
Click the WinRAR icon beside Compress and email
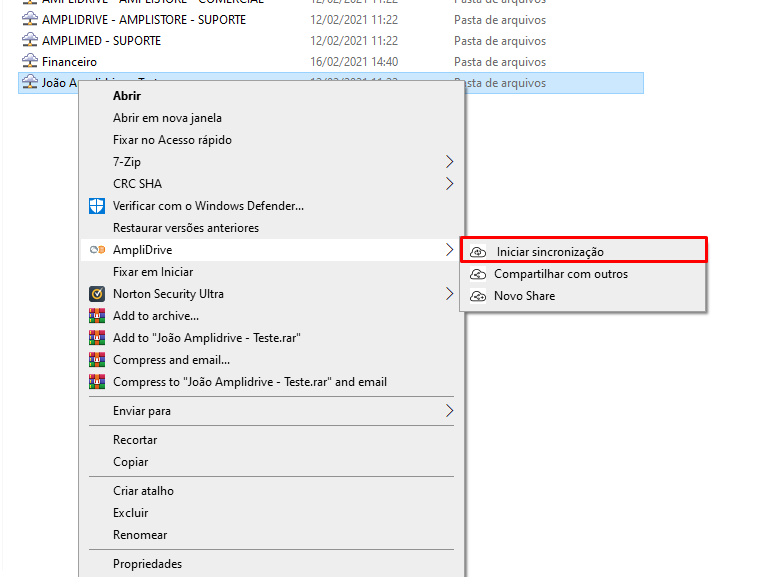click(x=97, y=360)
